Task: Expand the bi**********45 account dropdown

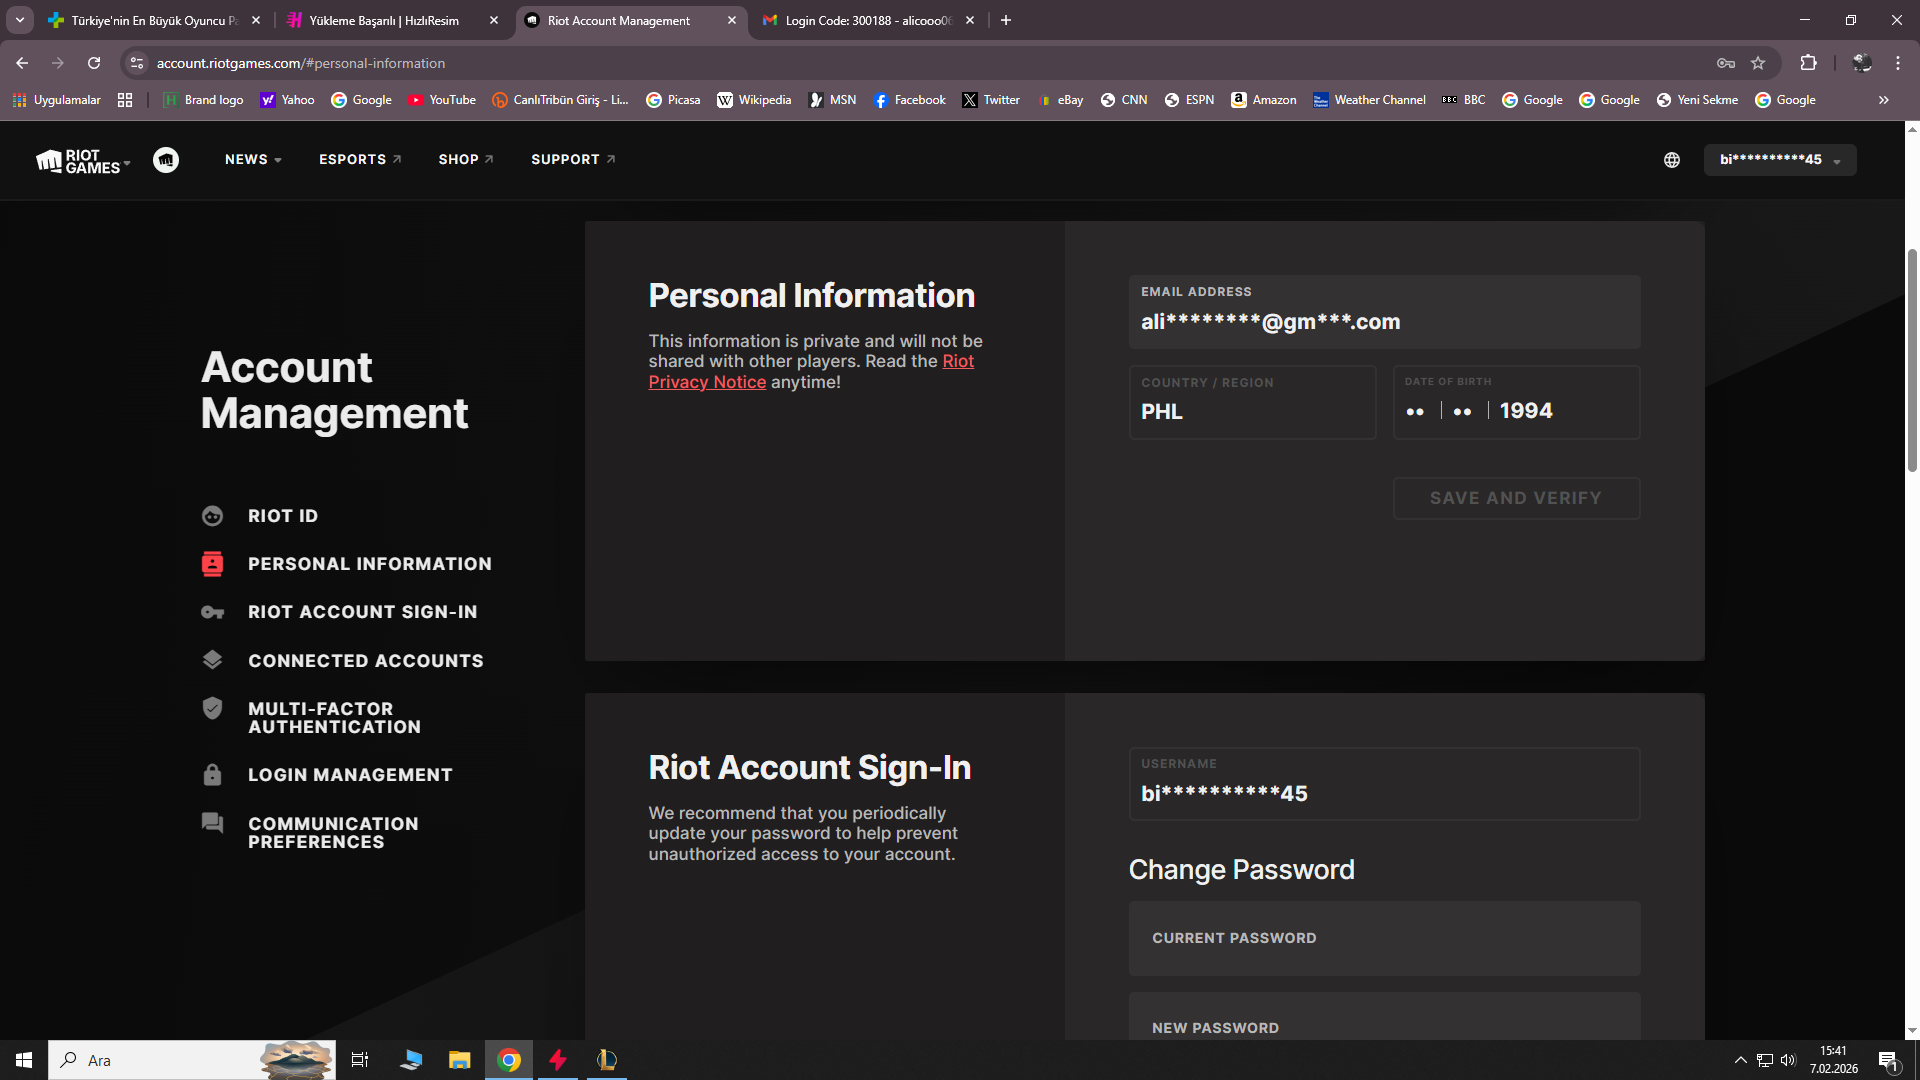Action: pos(1780,160)
